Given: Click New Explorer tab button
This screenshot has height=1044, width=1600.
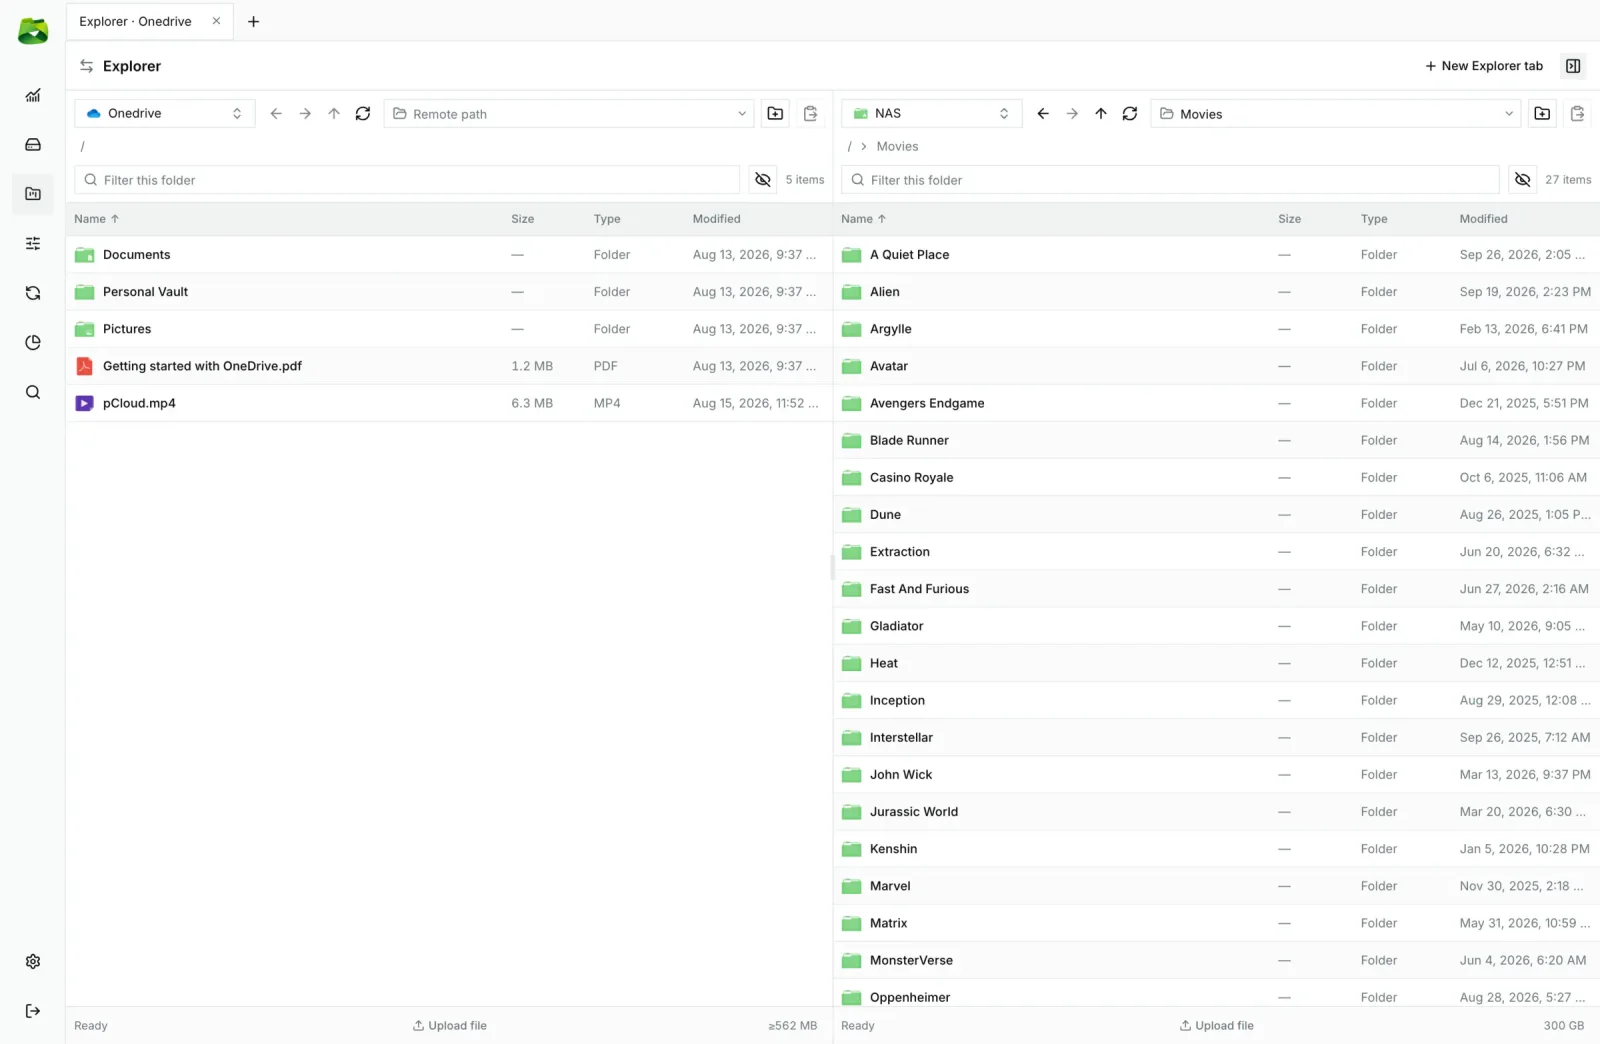Looking at the screenshot, I should (1484, 66).
